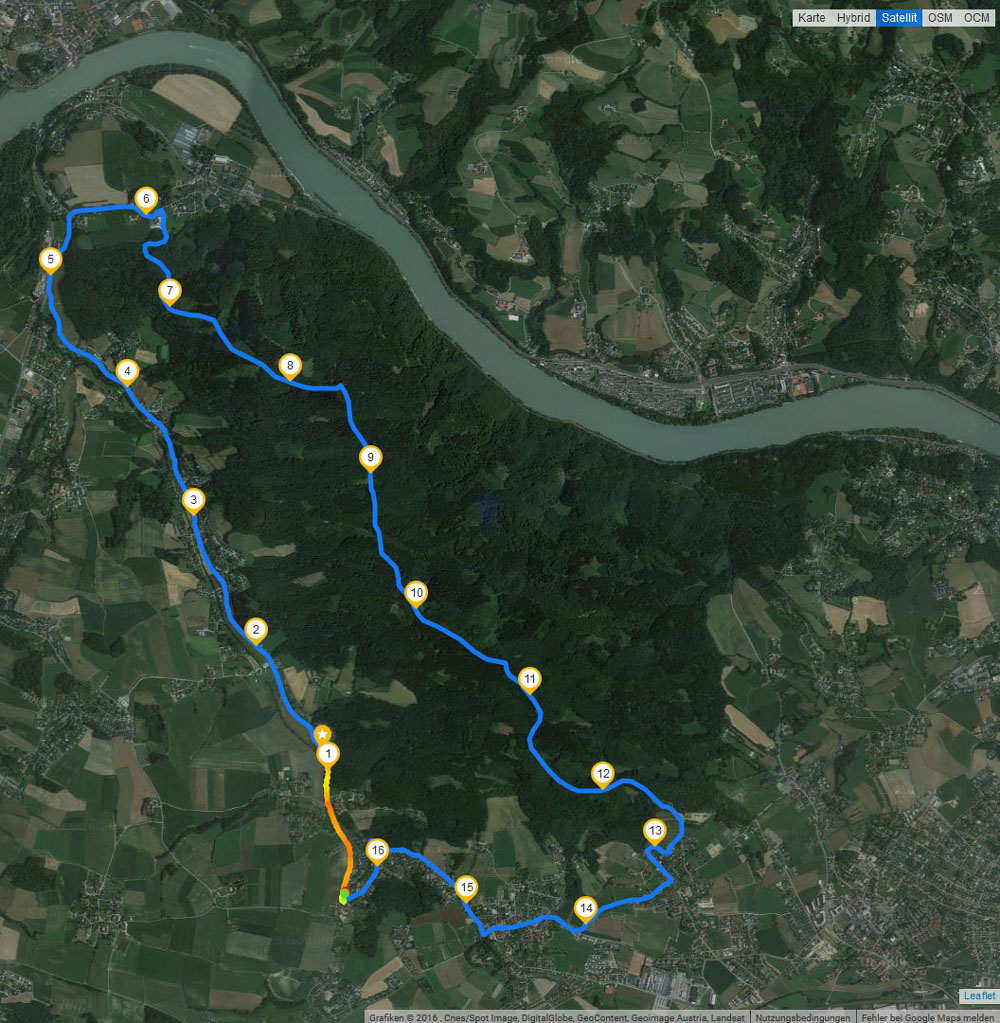Select the kilometer 14 waypoint marker
This screenshot has width=1000, height=1023.
pos(586,908)
